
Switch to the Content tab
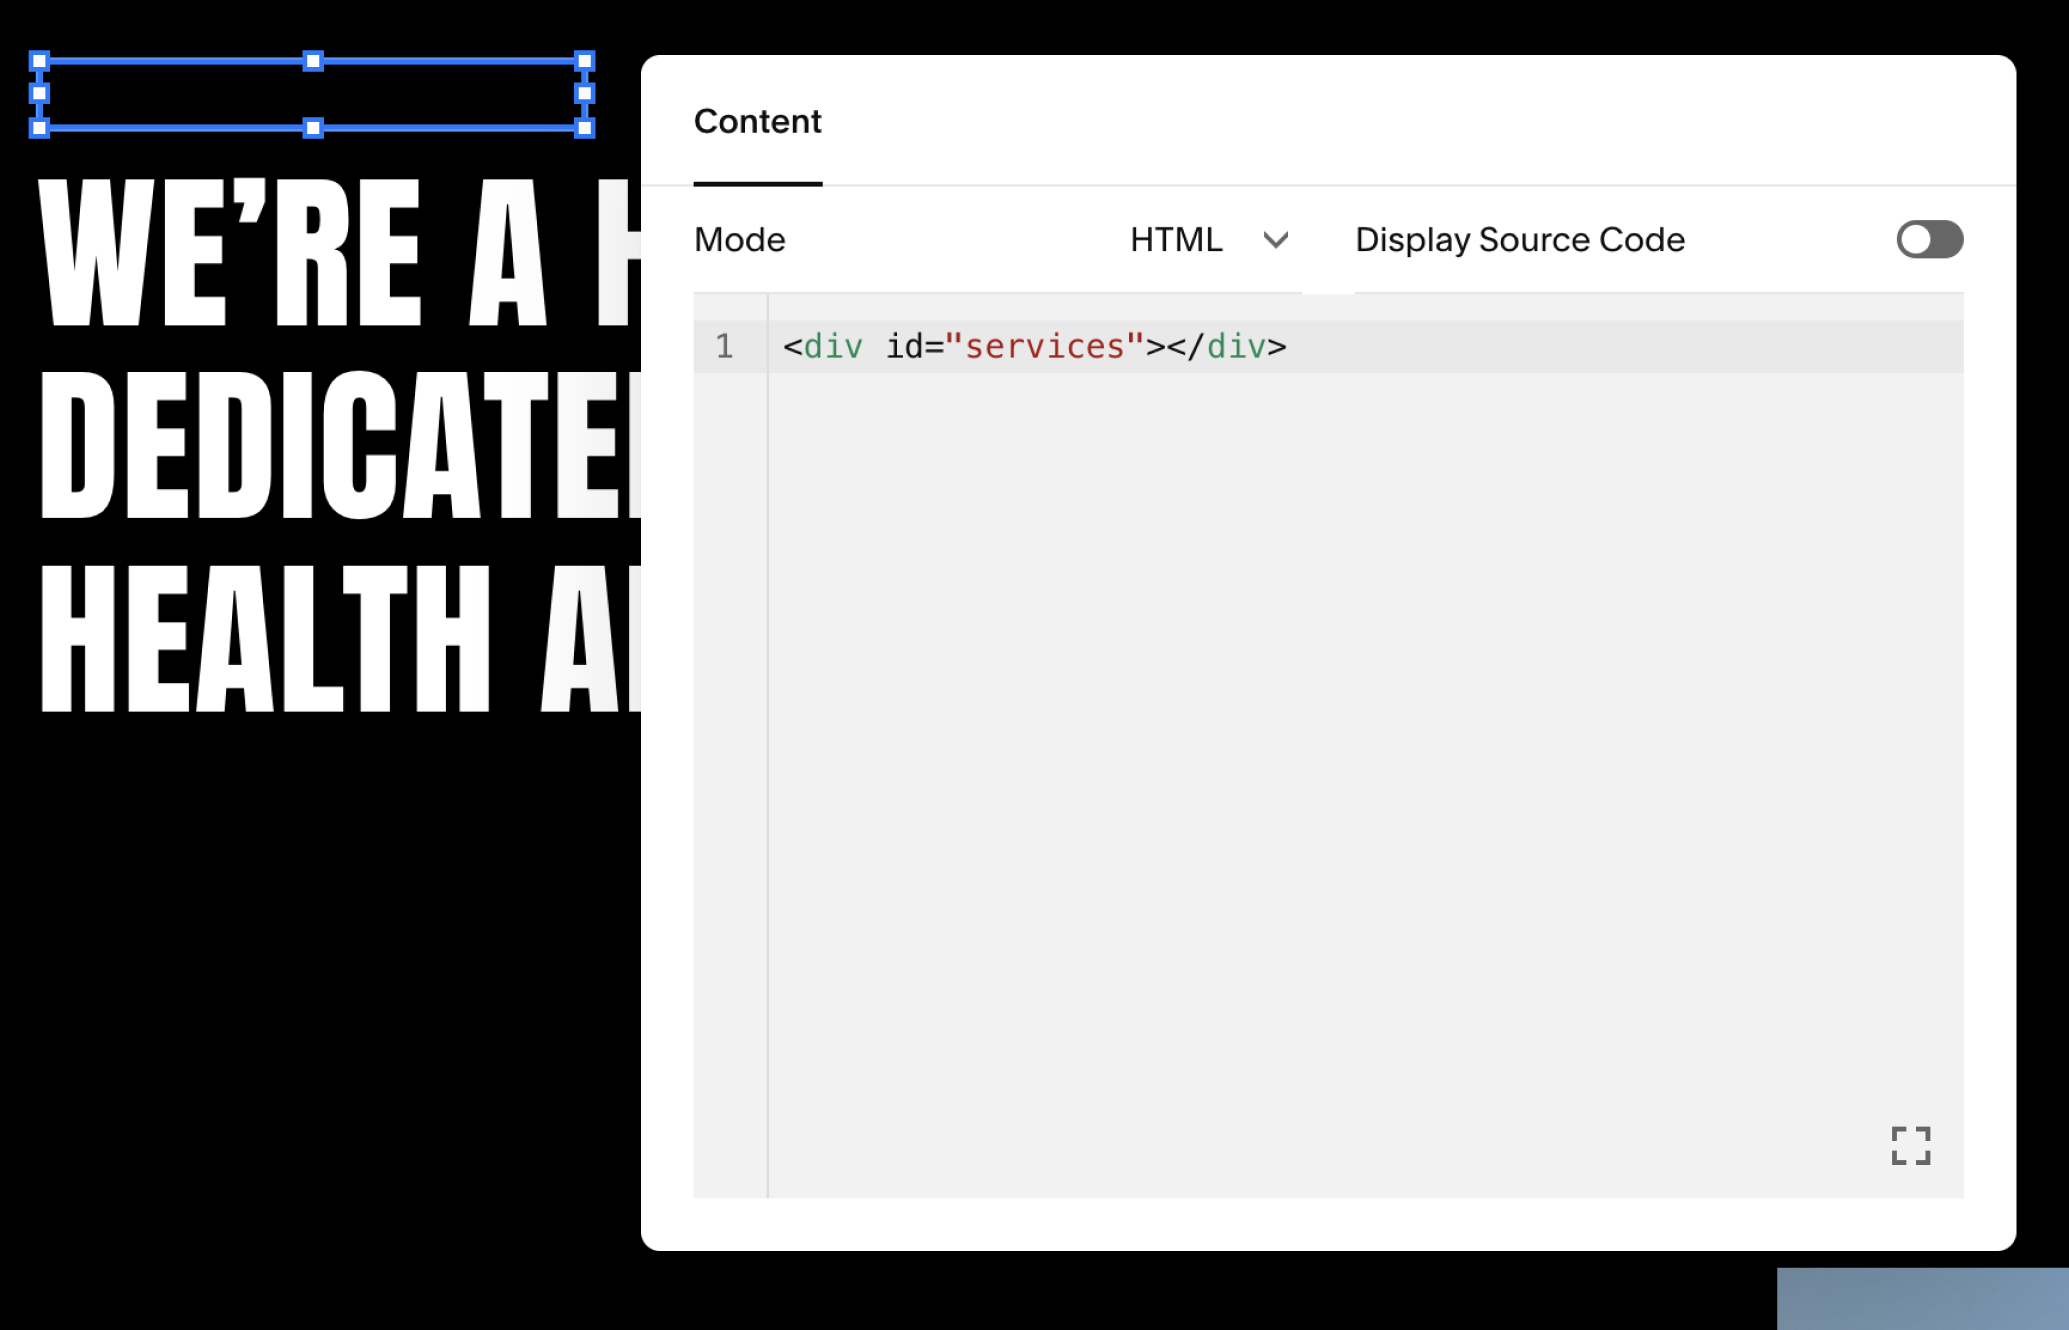click(x=757, y=122)
